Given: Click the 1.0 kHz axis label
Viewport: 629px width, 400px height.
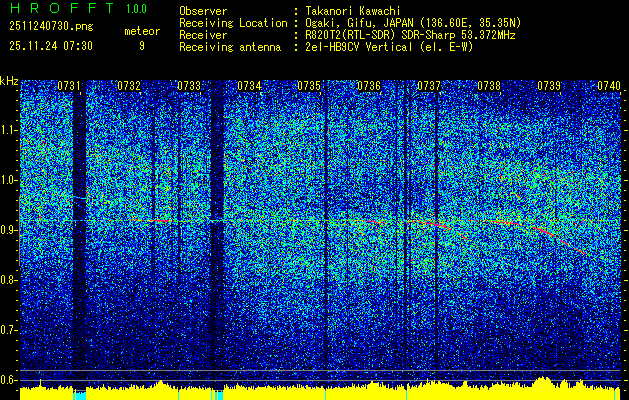Looking at the screenshot, I should [9, 180].
